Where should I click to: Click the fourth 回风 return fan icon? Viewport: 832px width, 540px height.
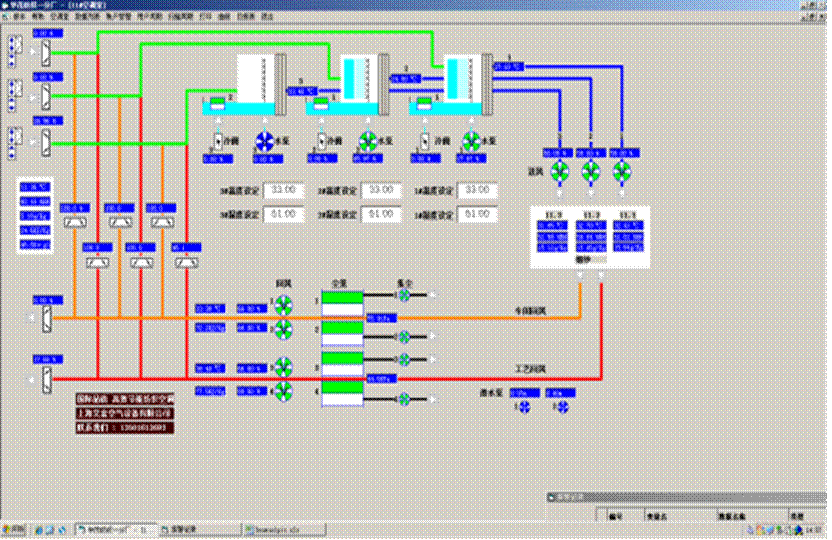click(284, 391)
